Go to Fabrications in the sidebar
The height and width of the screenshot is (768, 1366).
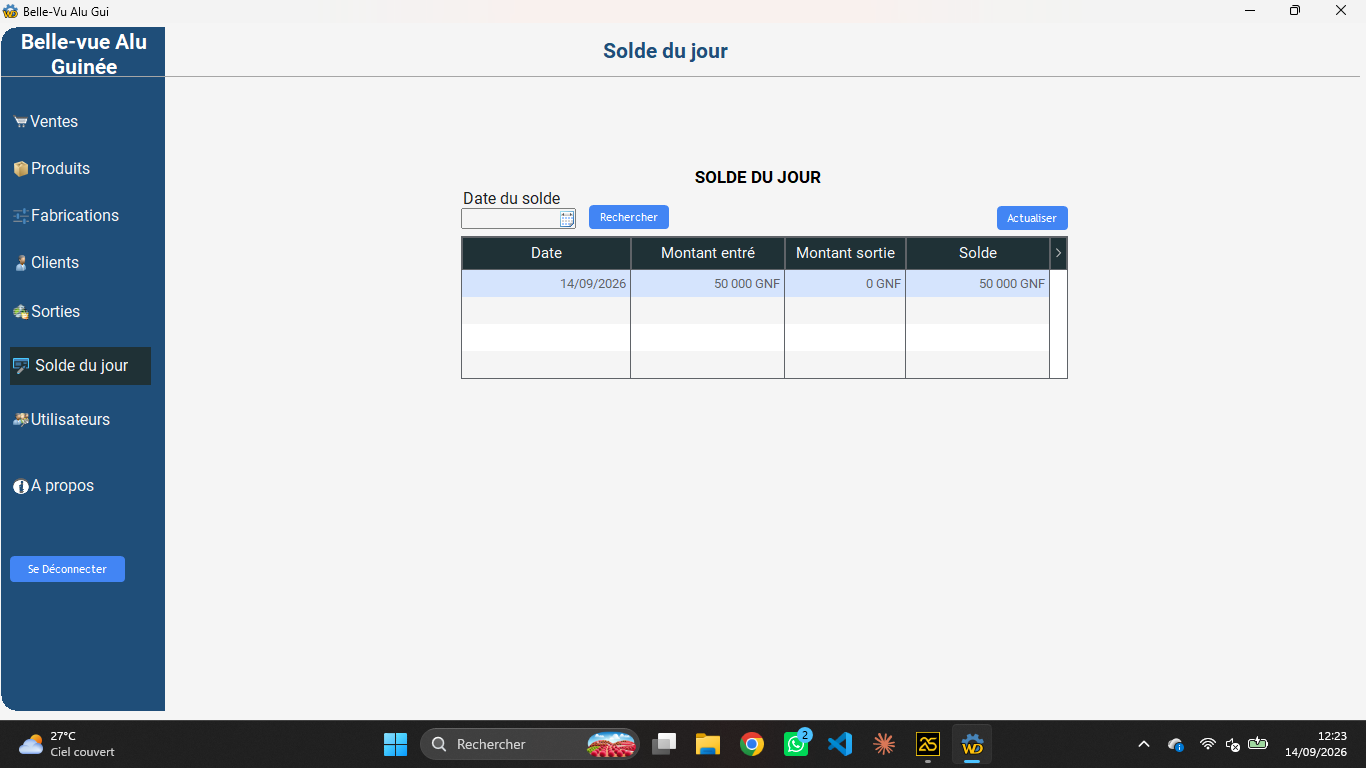66,215
